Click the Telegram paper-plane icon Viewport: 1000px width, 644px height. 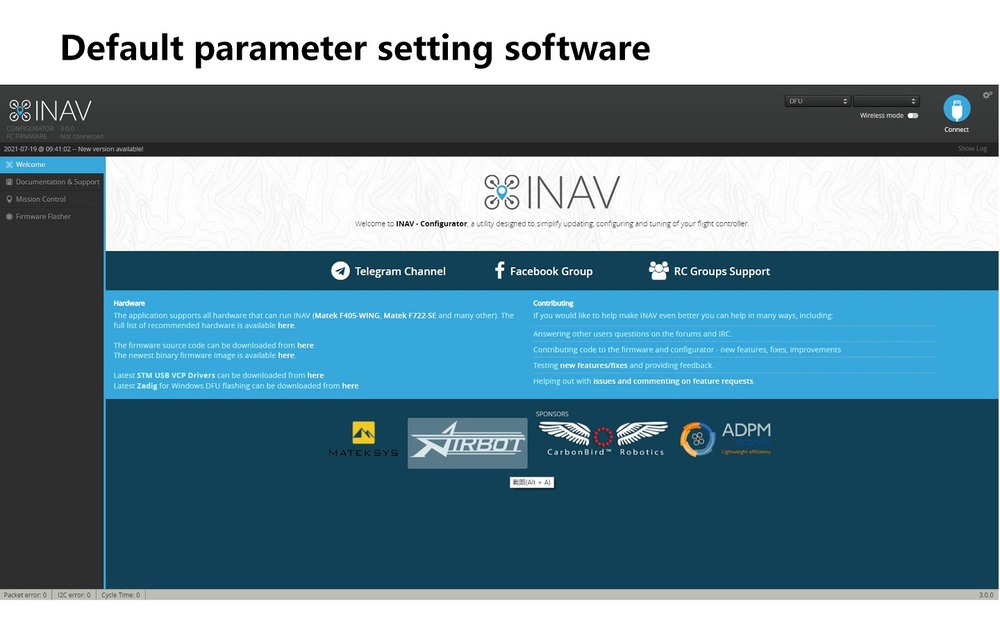341,271
